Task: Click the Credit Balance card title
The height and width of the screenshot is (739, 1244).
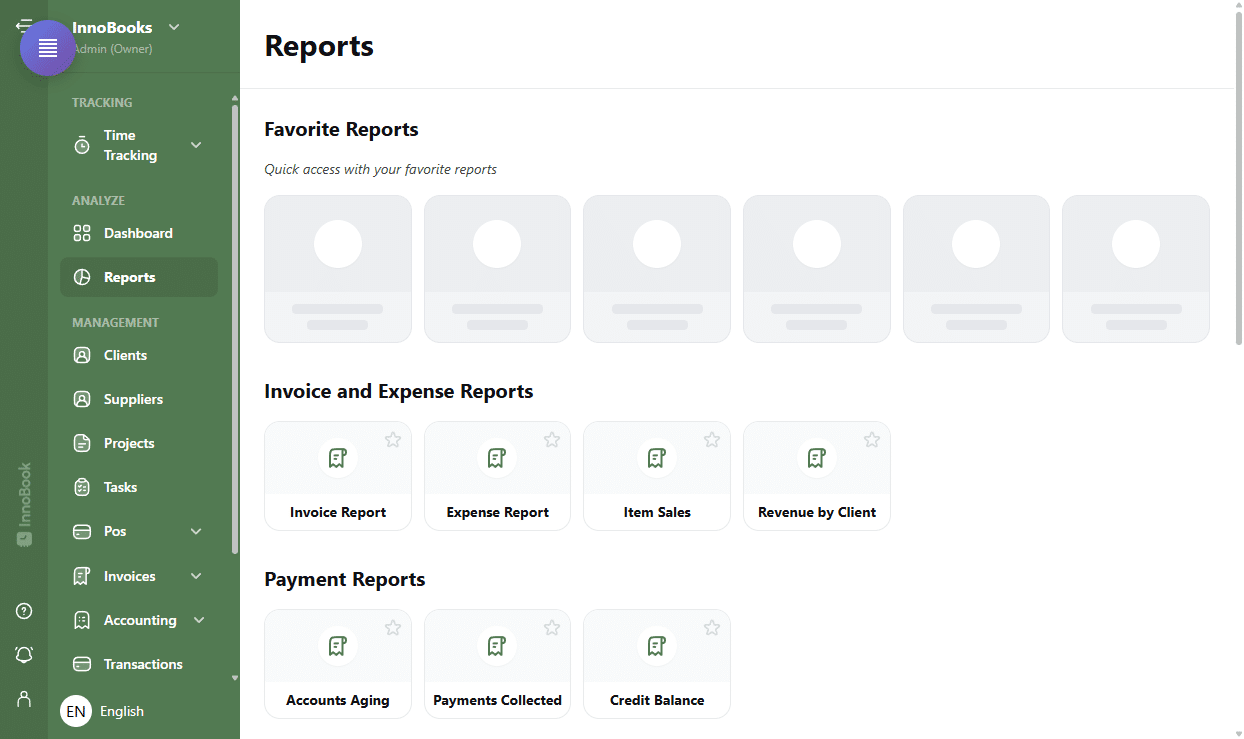Action: pyautogui.click(x=657, y=700)
